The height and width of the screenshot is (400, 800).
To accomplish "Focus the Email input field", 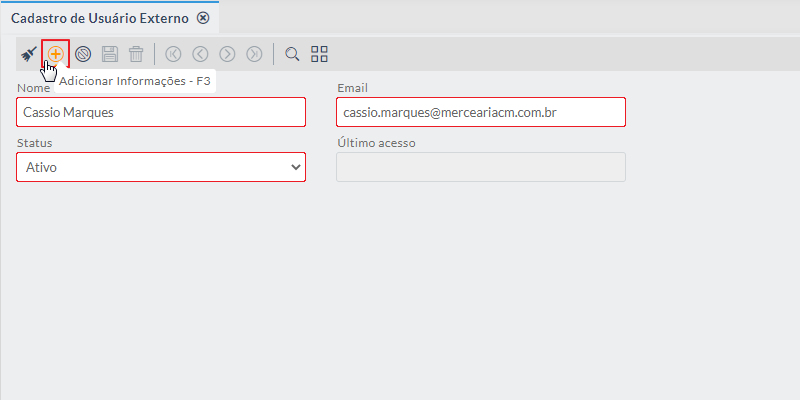I will [481, 112].
